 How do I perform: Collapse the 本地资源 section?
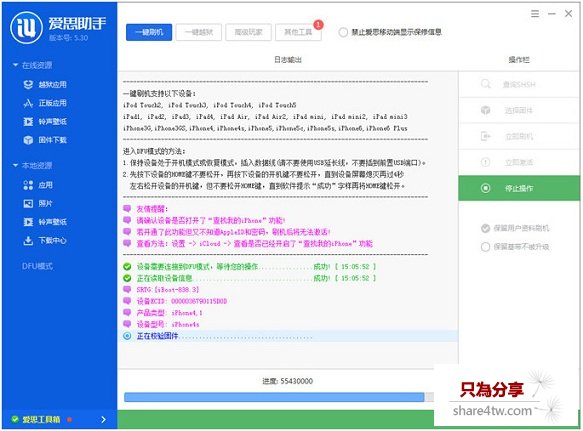[16, 165]
